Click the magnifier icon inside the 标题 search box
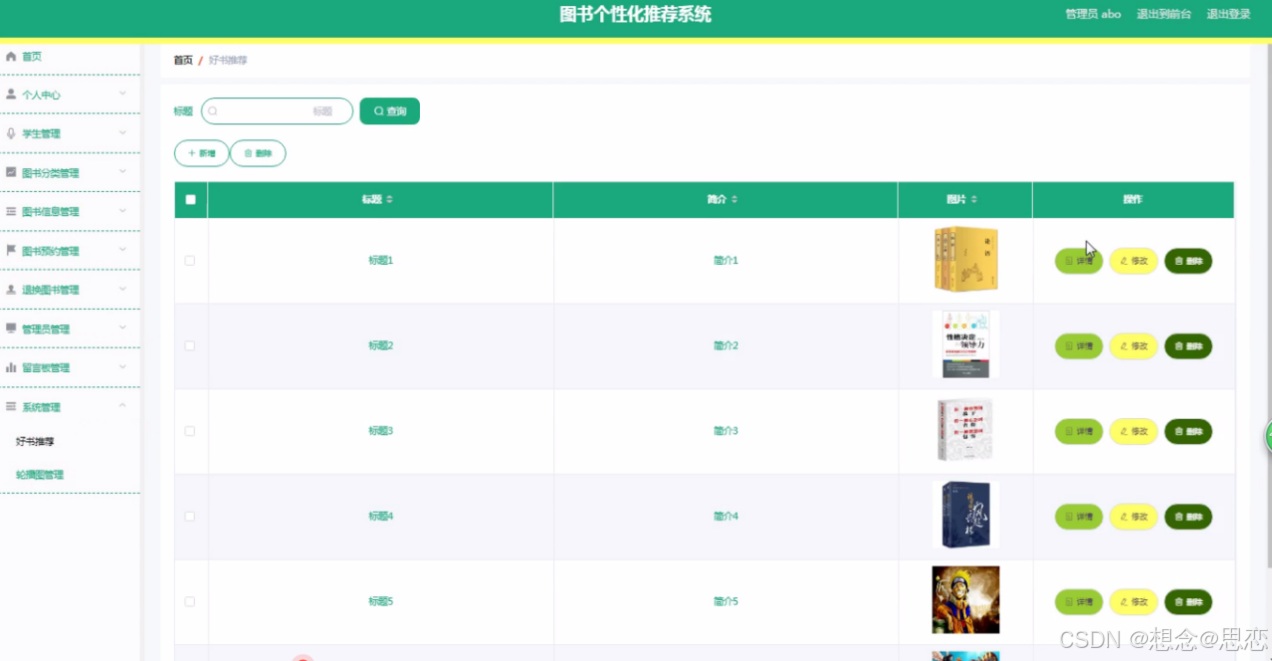Image resolution: width=1272 pixels, height=661 pixels. [212, 111]
